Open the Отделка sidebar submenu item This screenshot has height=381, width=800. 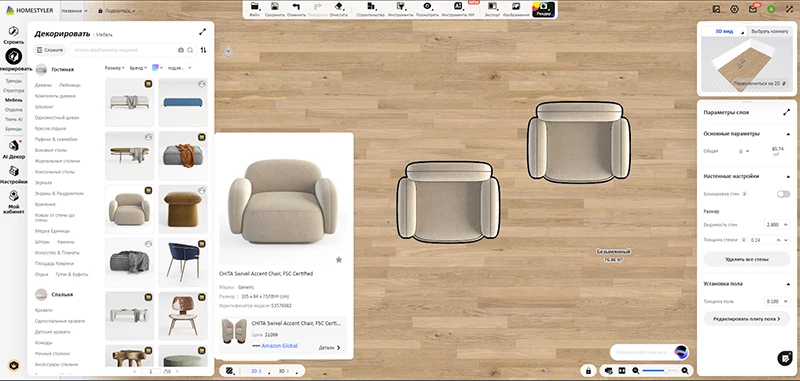[14, 110]
